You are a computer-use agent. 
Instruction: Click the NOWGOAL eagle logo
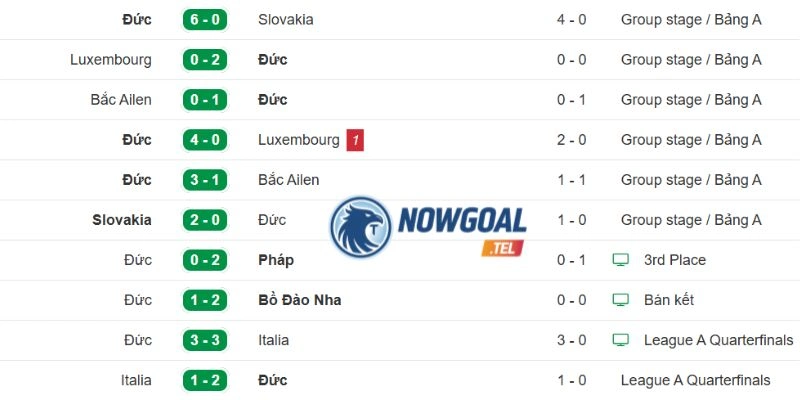click(361, 228)
